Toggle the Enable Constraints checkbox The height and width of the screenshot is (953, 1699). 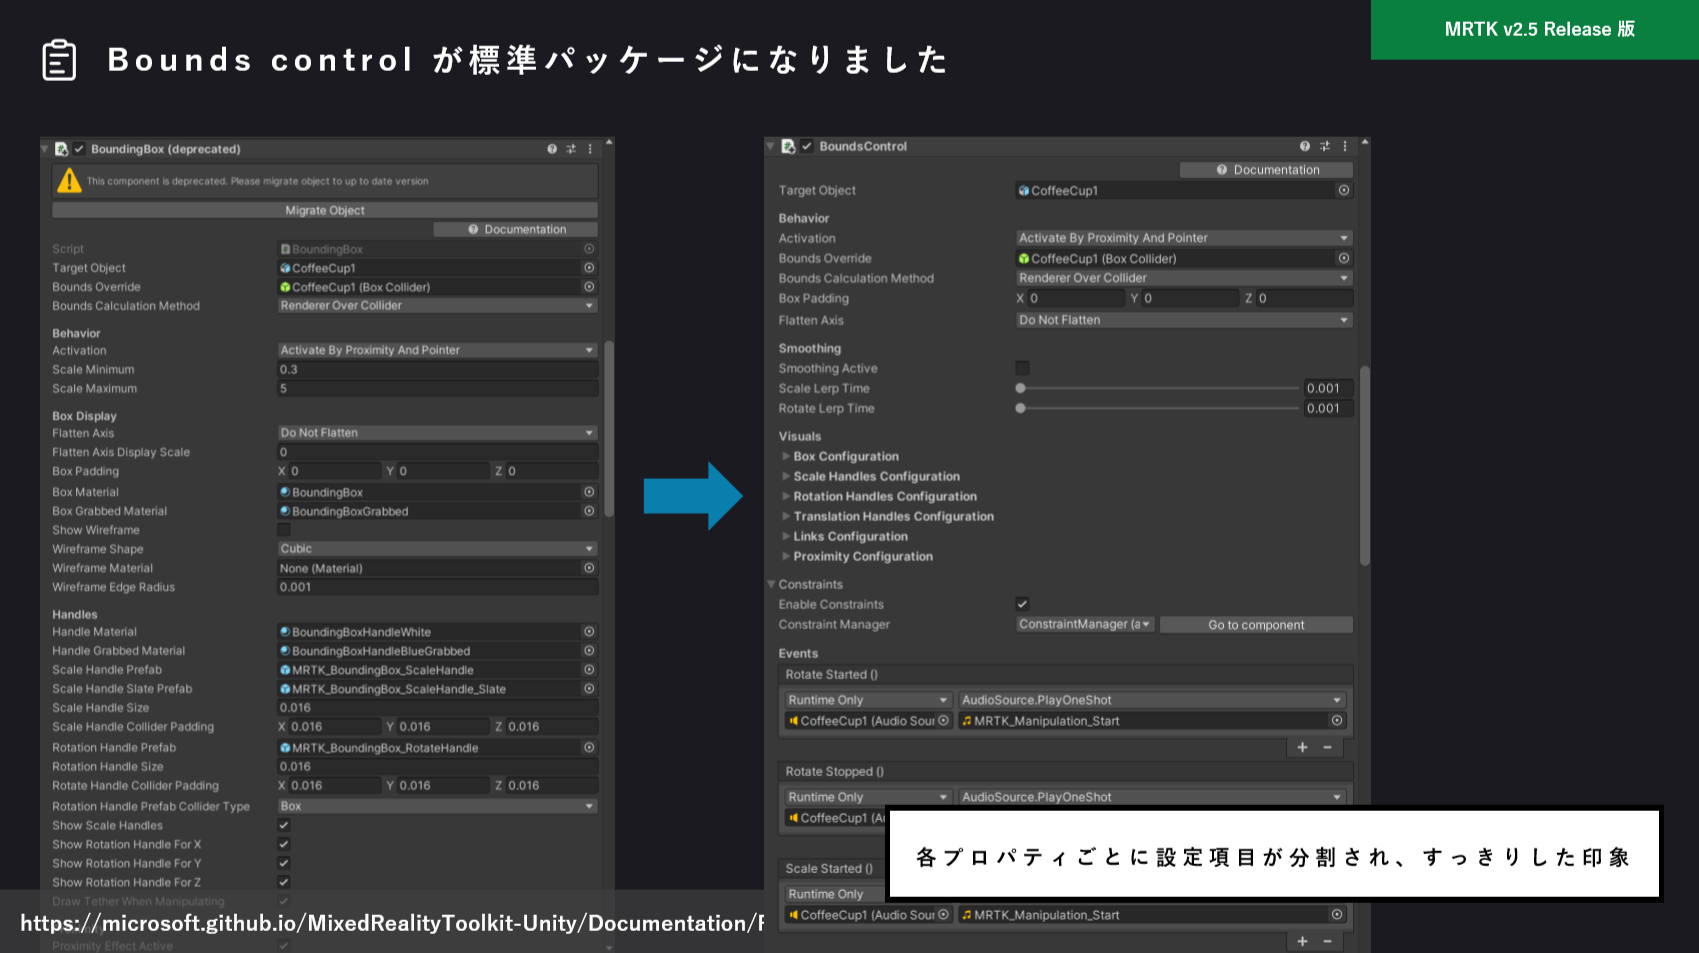coord(1022,604)
